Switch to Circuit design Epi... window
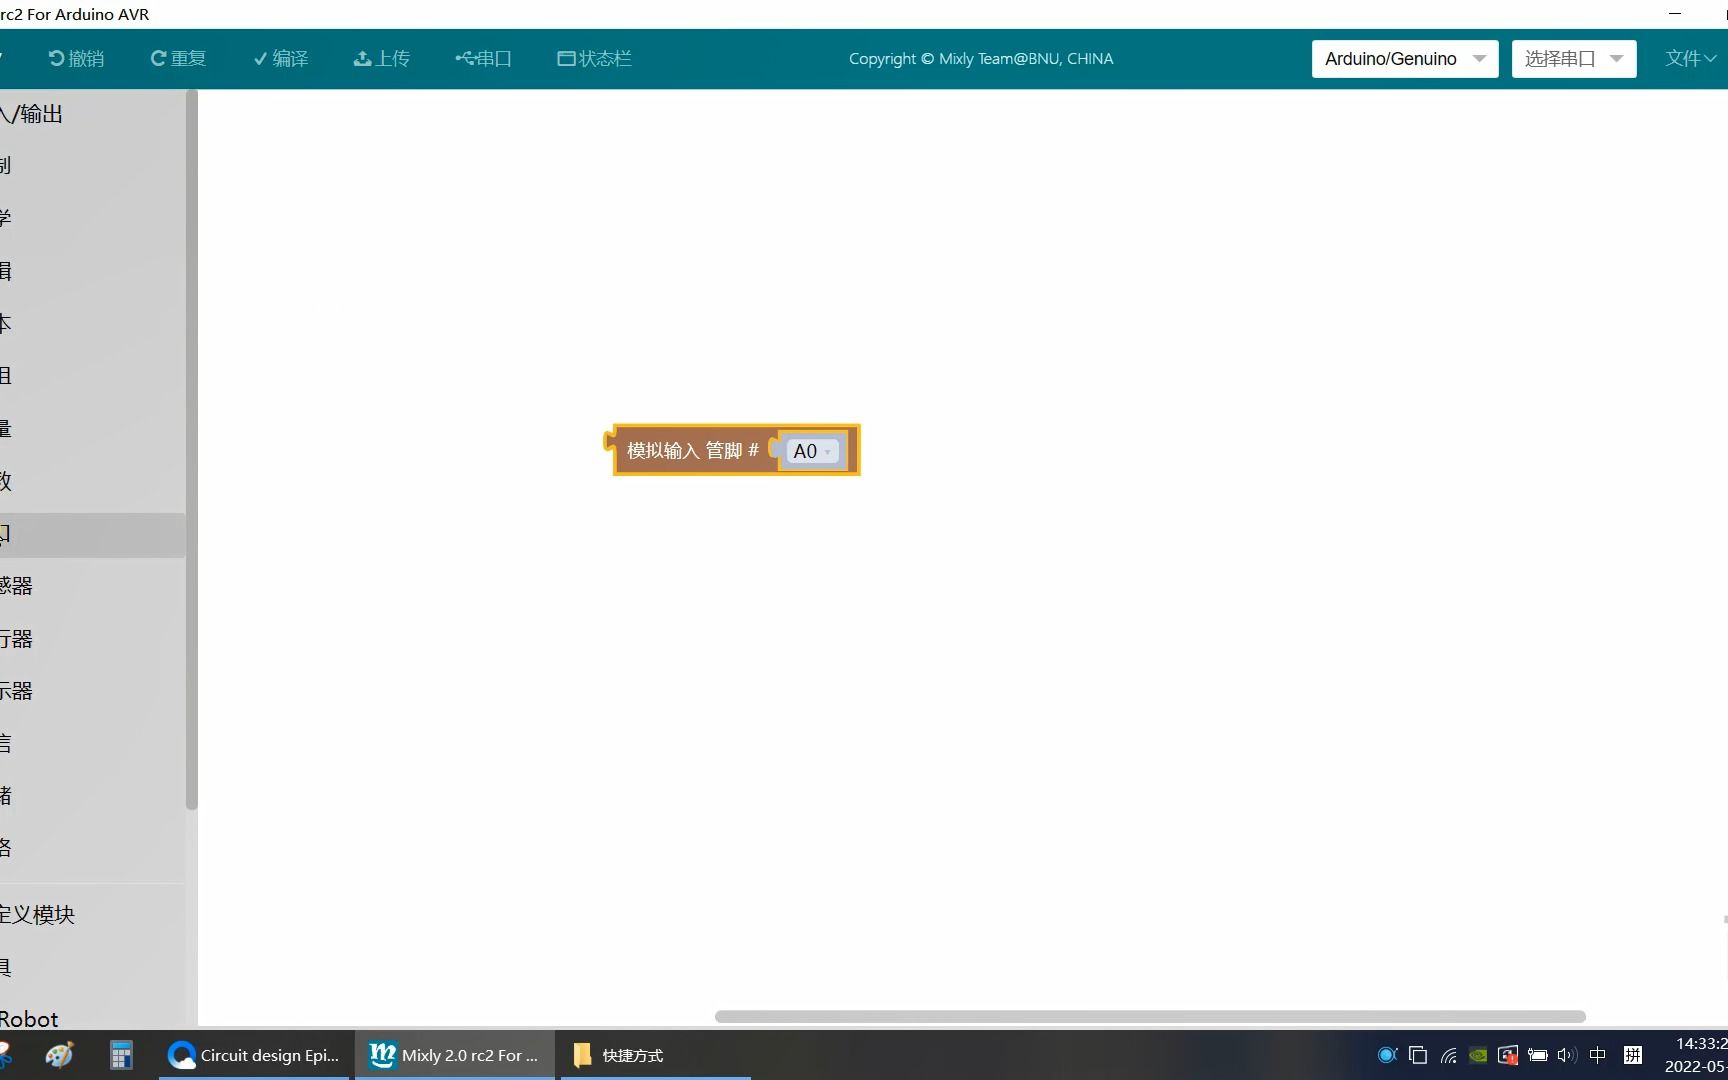The image size is (1728, 1080). (x=254, y=1055)
